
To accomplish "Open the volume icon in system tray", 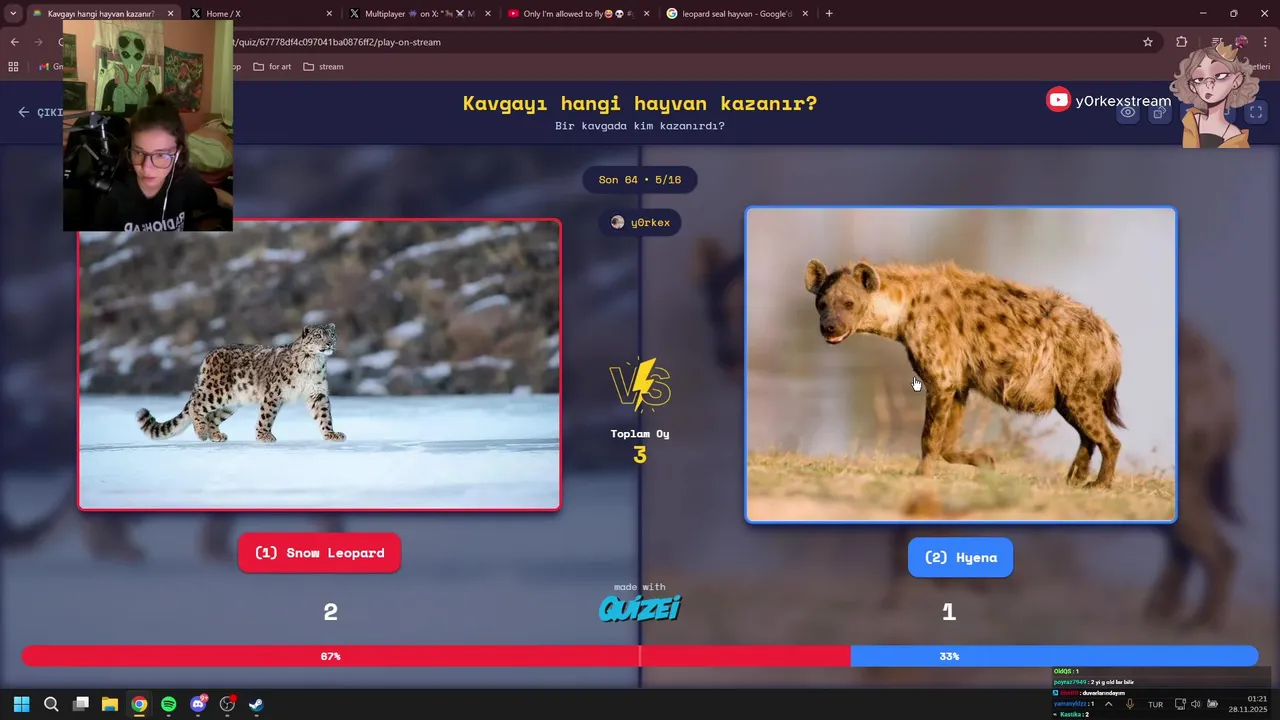I will pyautogui.click(x=1196, y=704).
